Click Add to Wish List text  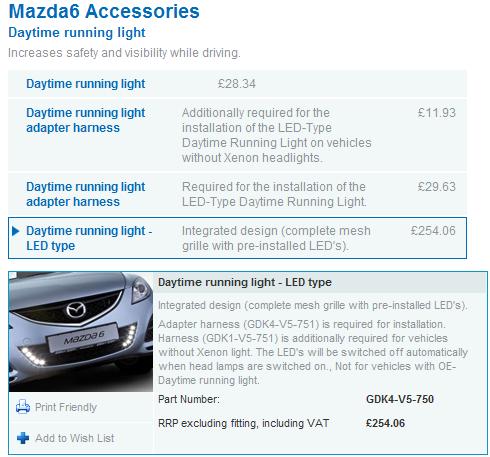tap(75, 438)
